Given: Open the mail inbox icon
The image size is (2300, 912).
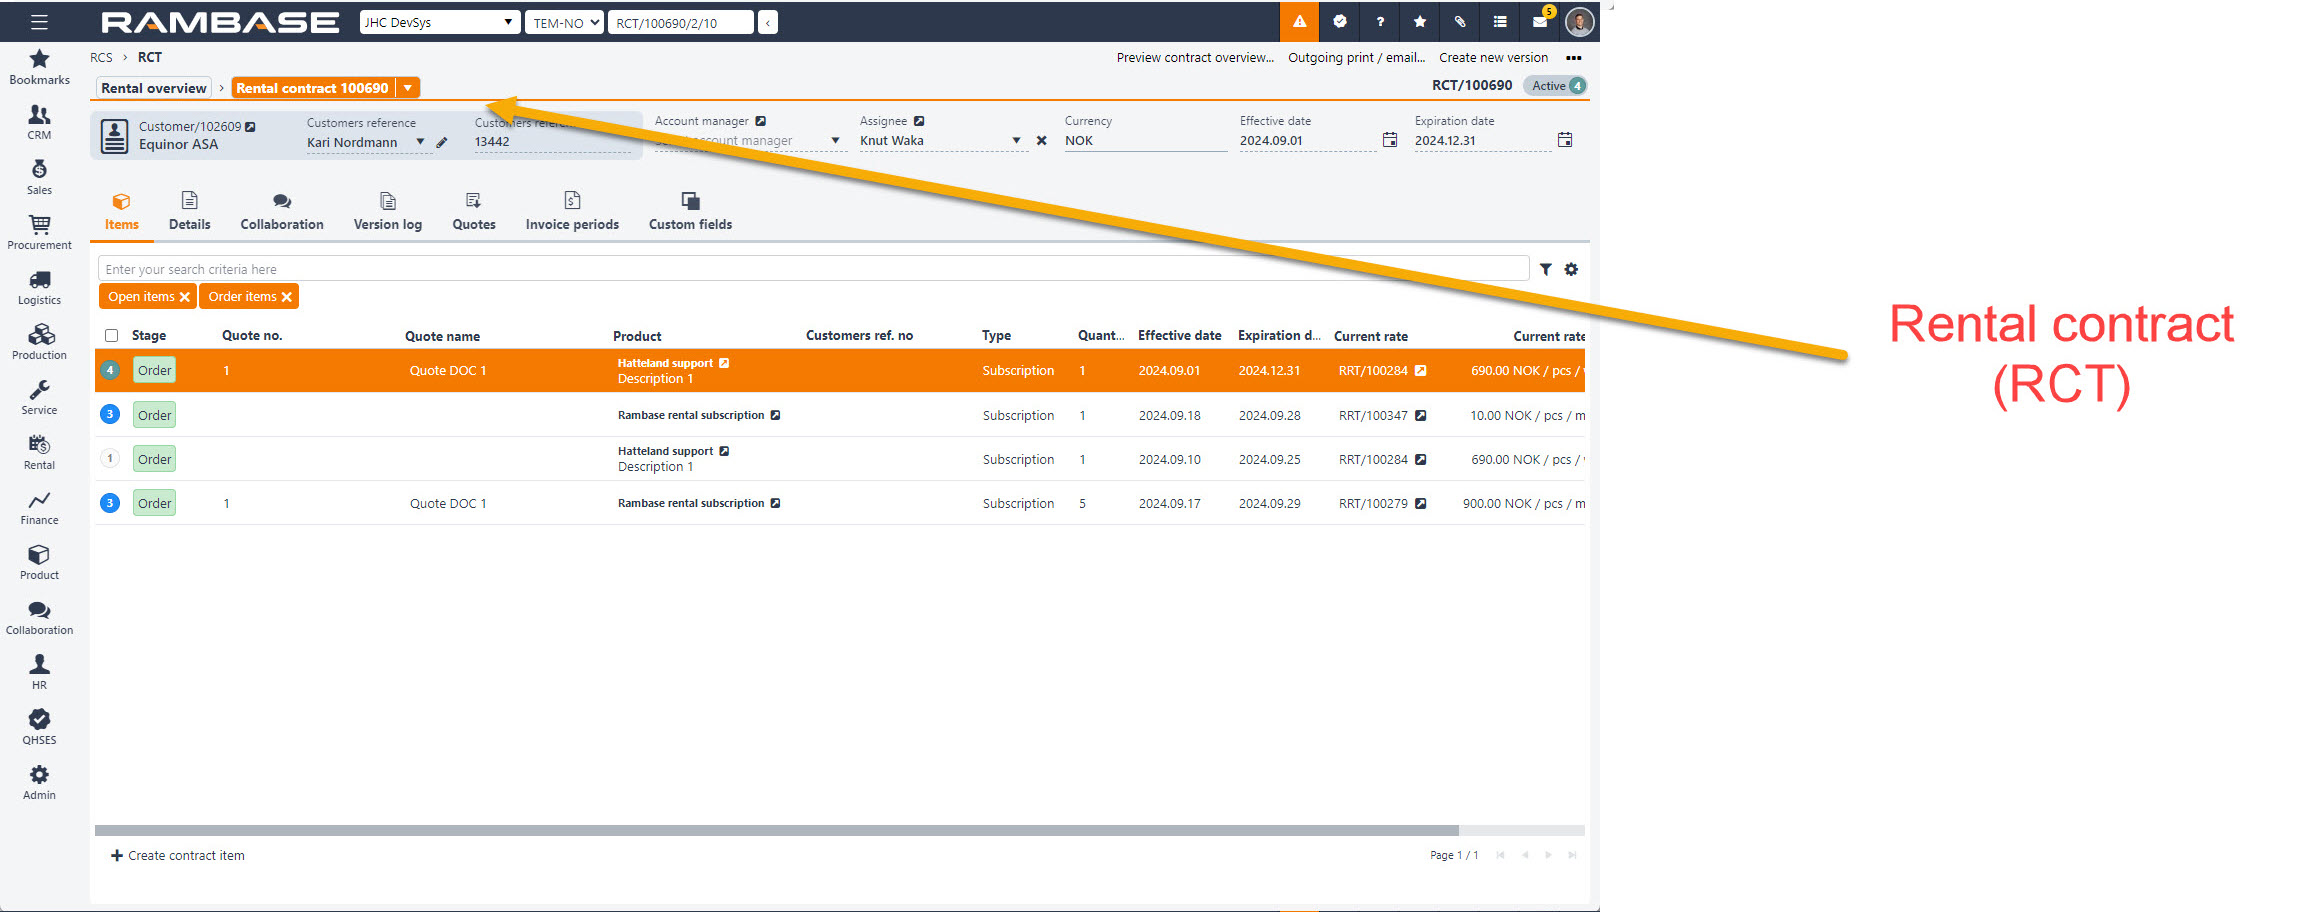Looking at the screenshot, I should point(1540,21).
